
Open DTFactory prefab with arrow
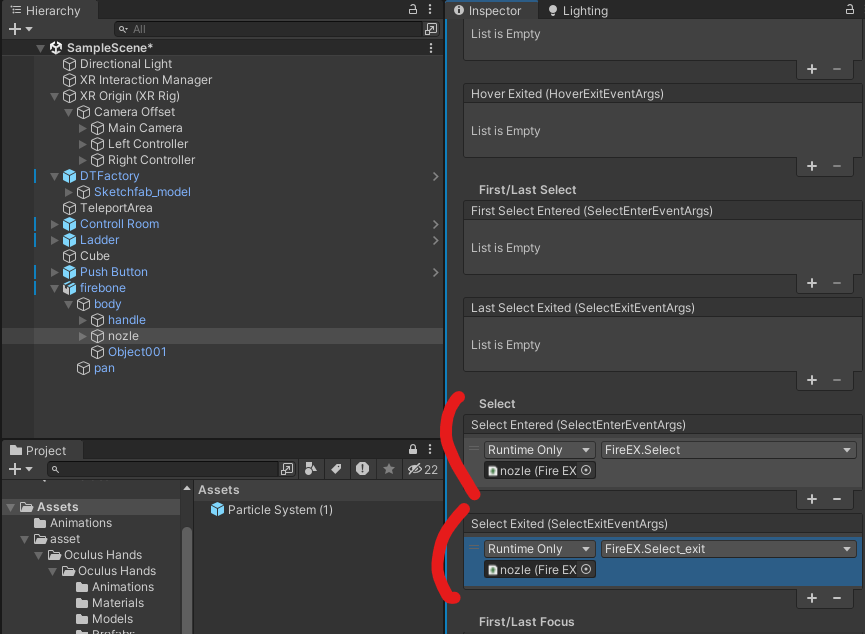point(435,176)
